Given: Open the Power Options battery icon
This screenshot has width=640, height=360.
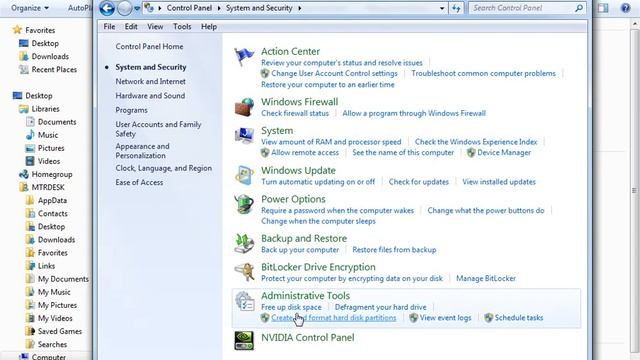Looking at the screenshot, I should tap(244, 204).
